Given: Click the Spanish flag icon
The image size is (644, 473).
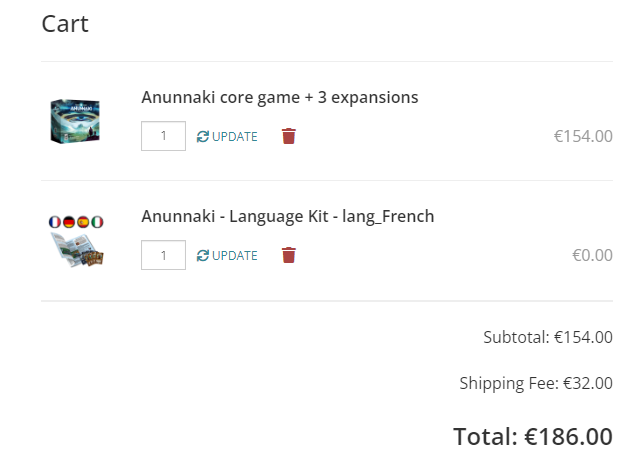Looking at the screenshot, I should [83, 222].
